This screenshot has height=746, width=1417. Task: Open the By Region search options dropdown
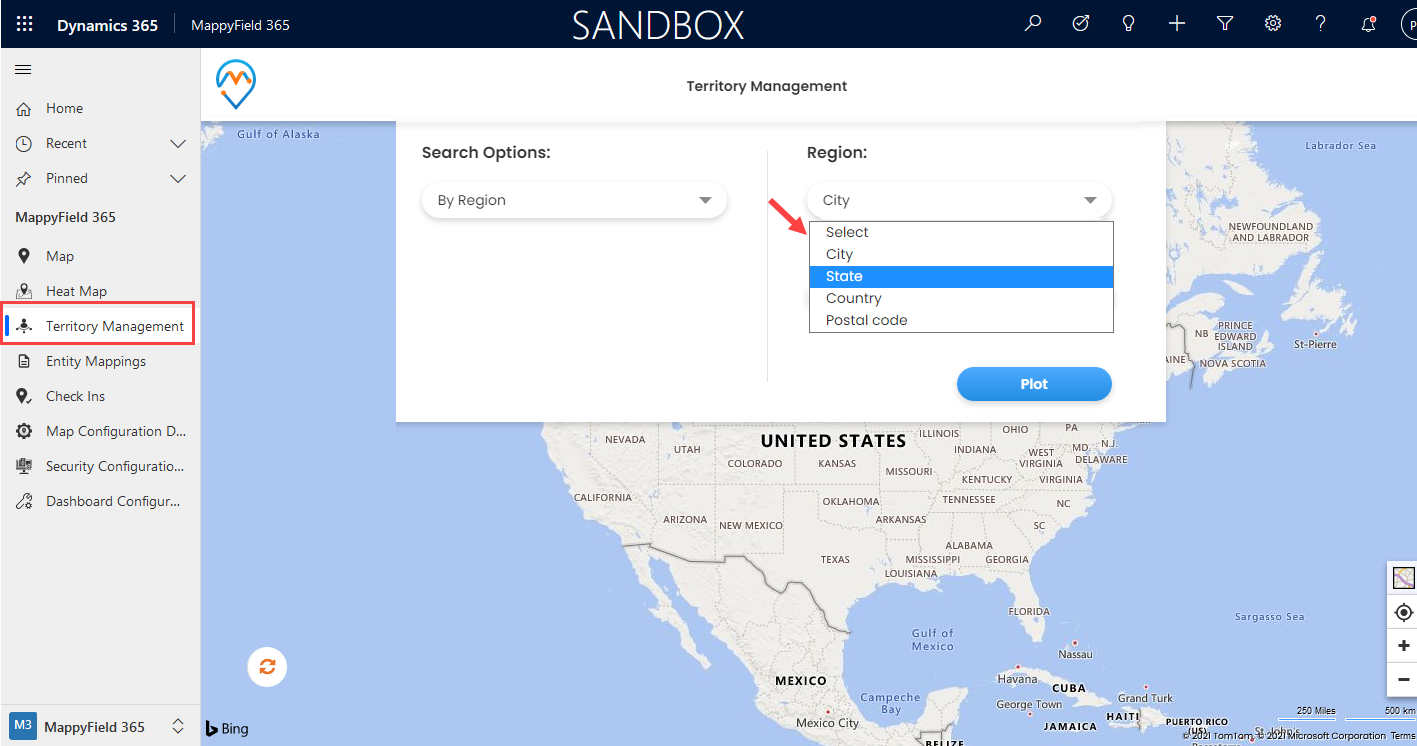[574, 200]
